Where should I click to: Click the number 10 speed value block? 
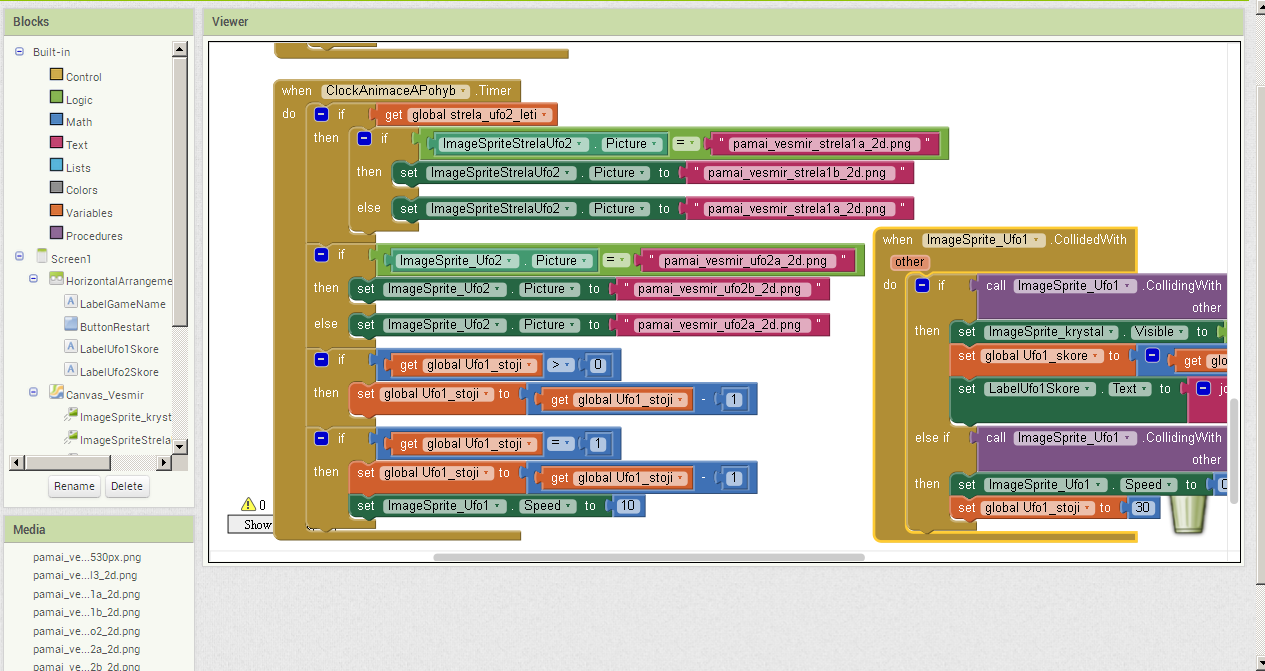pyautogui.click(x=629, y=506)
